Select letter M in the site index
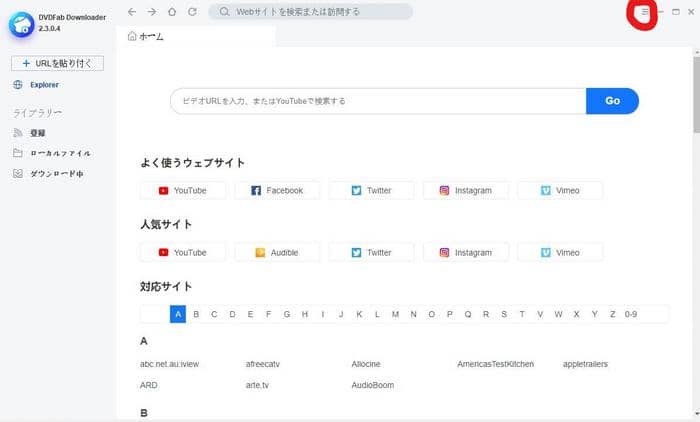Viewport: 700px width, 422px height. click(395, 314)
